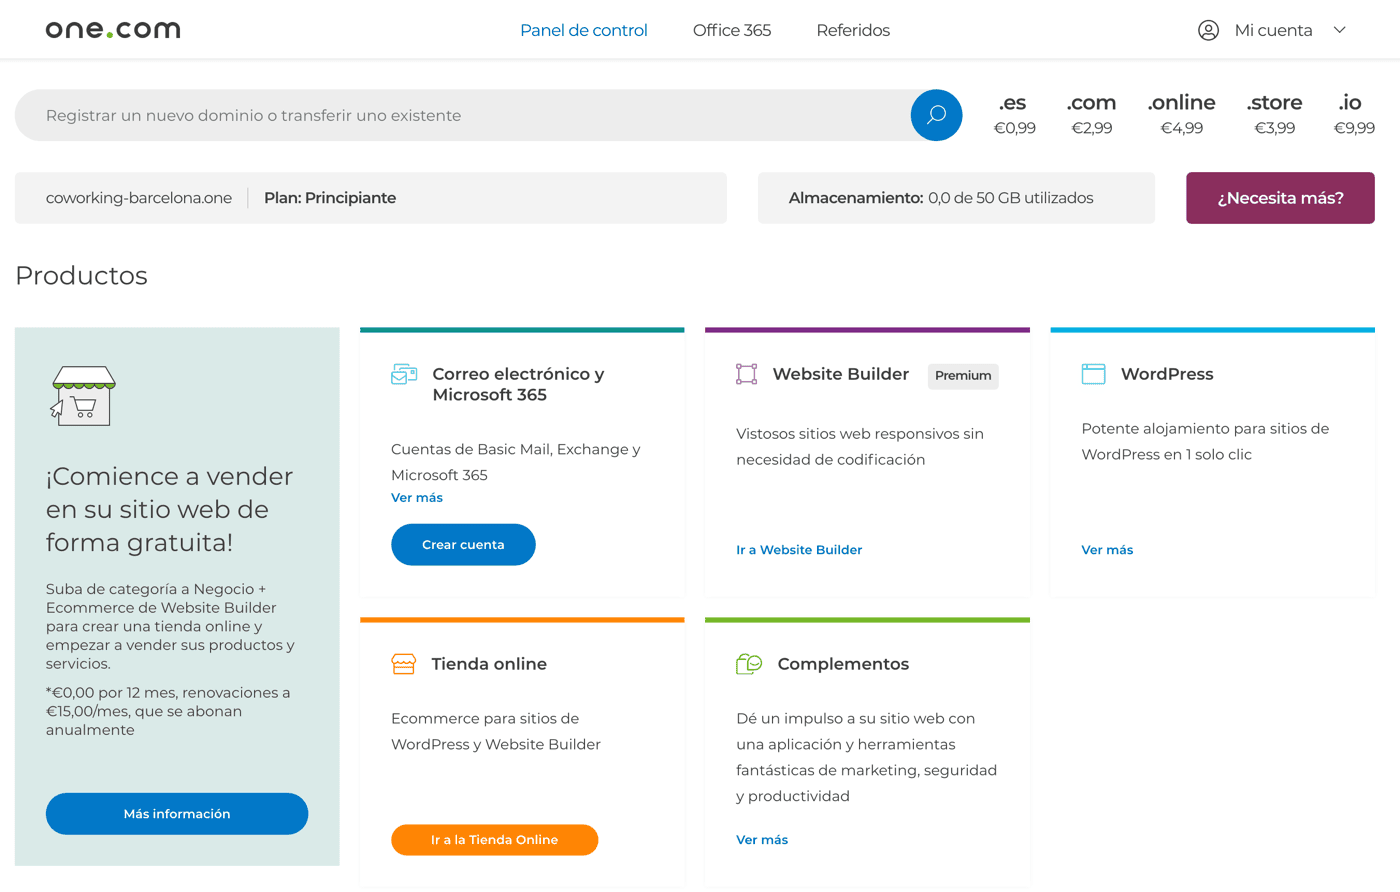This screenshot has width=1400, height=892.
Task: Open Mi cuenta menu
Action: click(1272, 30)
